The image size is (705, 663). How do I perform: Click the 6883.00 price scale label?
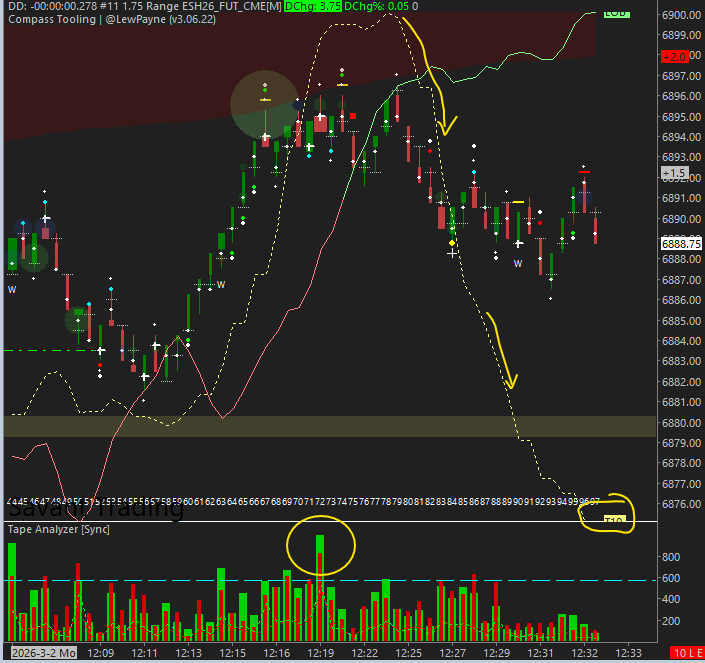click(x=681, y=361)
